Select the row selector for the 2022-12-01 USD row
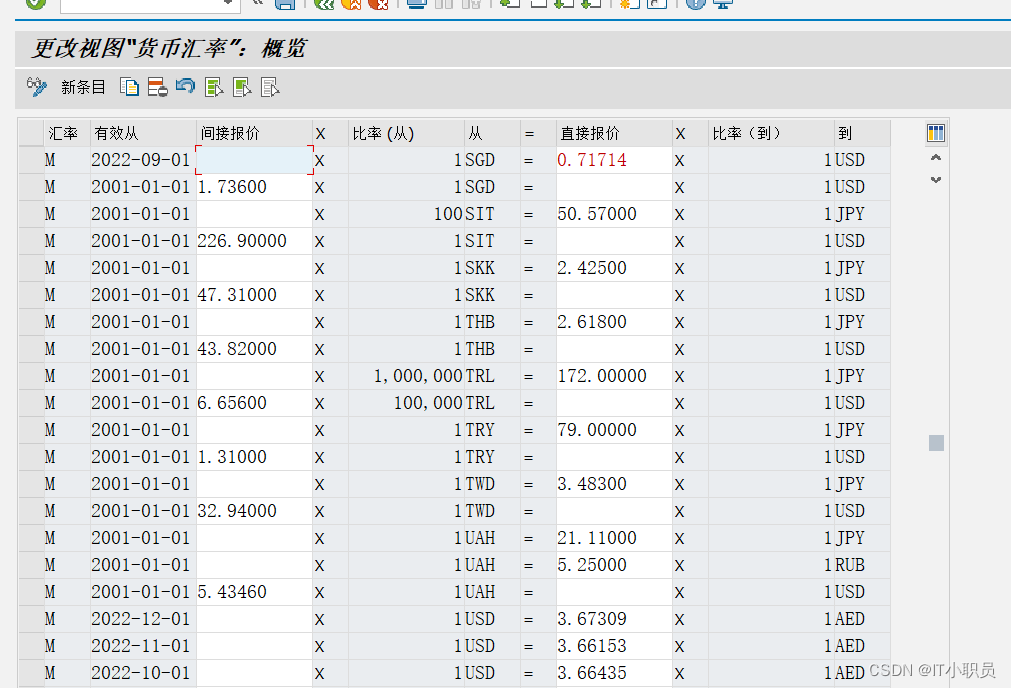The width and height of the screenshot is (1011, 688). coord(30,620)
